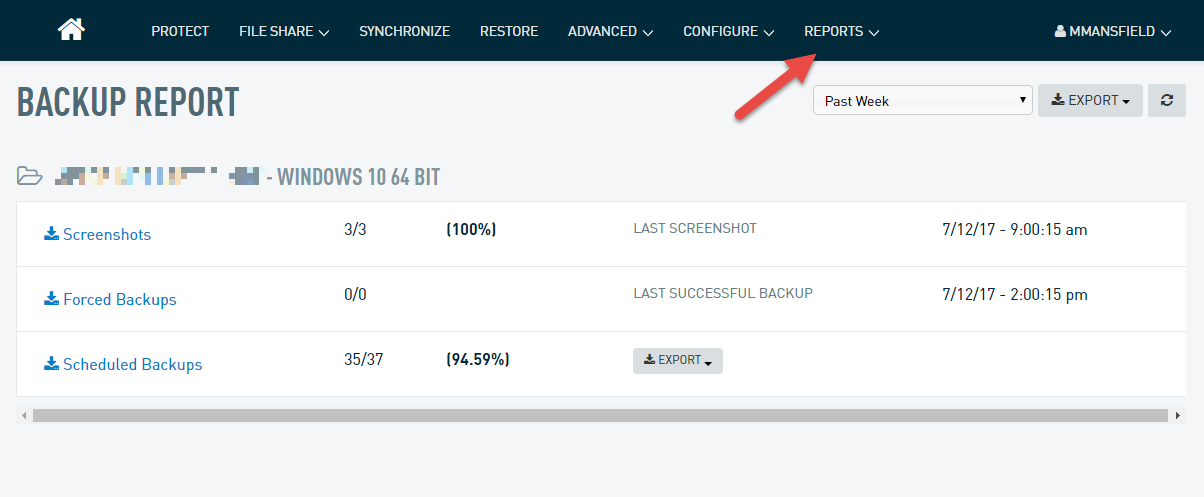Expand the CONFIGURE menu

(728, 31)
